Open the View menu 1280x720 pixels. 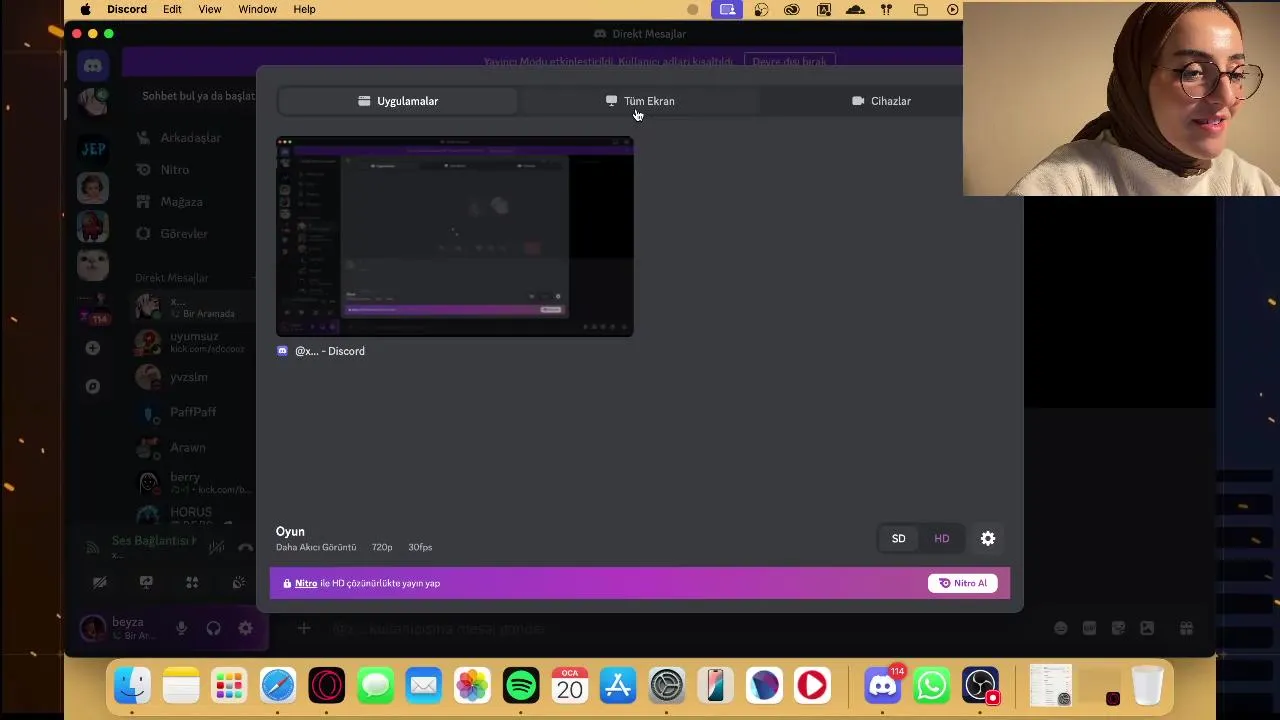(210, 9)
